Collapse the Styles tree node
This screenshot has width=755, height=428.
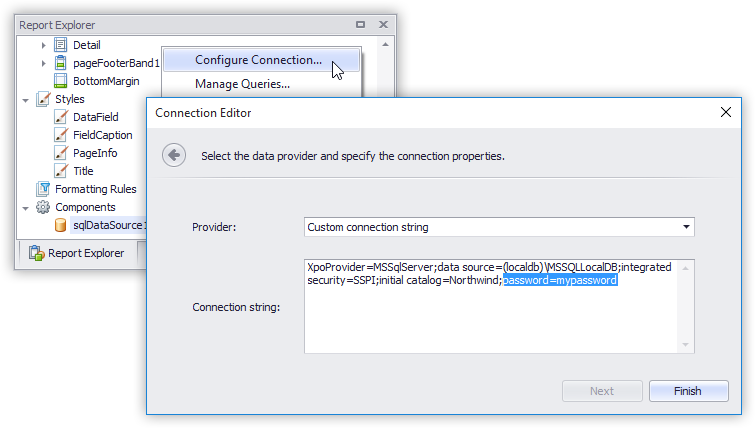tap(26, 99)
